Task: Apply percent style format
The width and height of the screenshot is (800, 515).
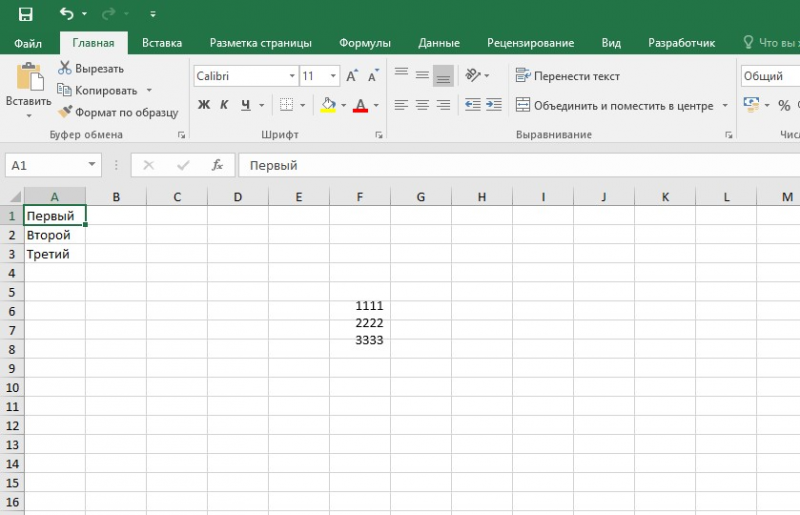Action: coord(784,106)
